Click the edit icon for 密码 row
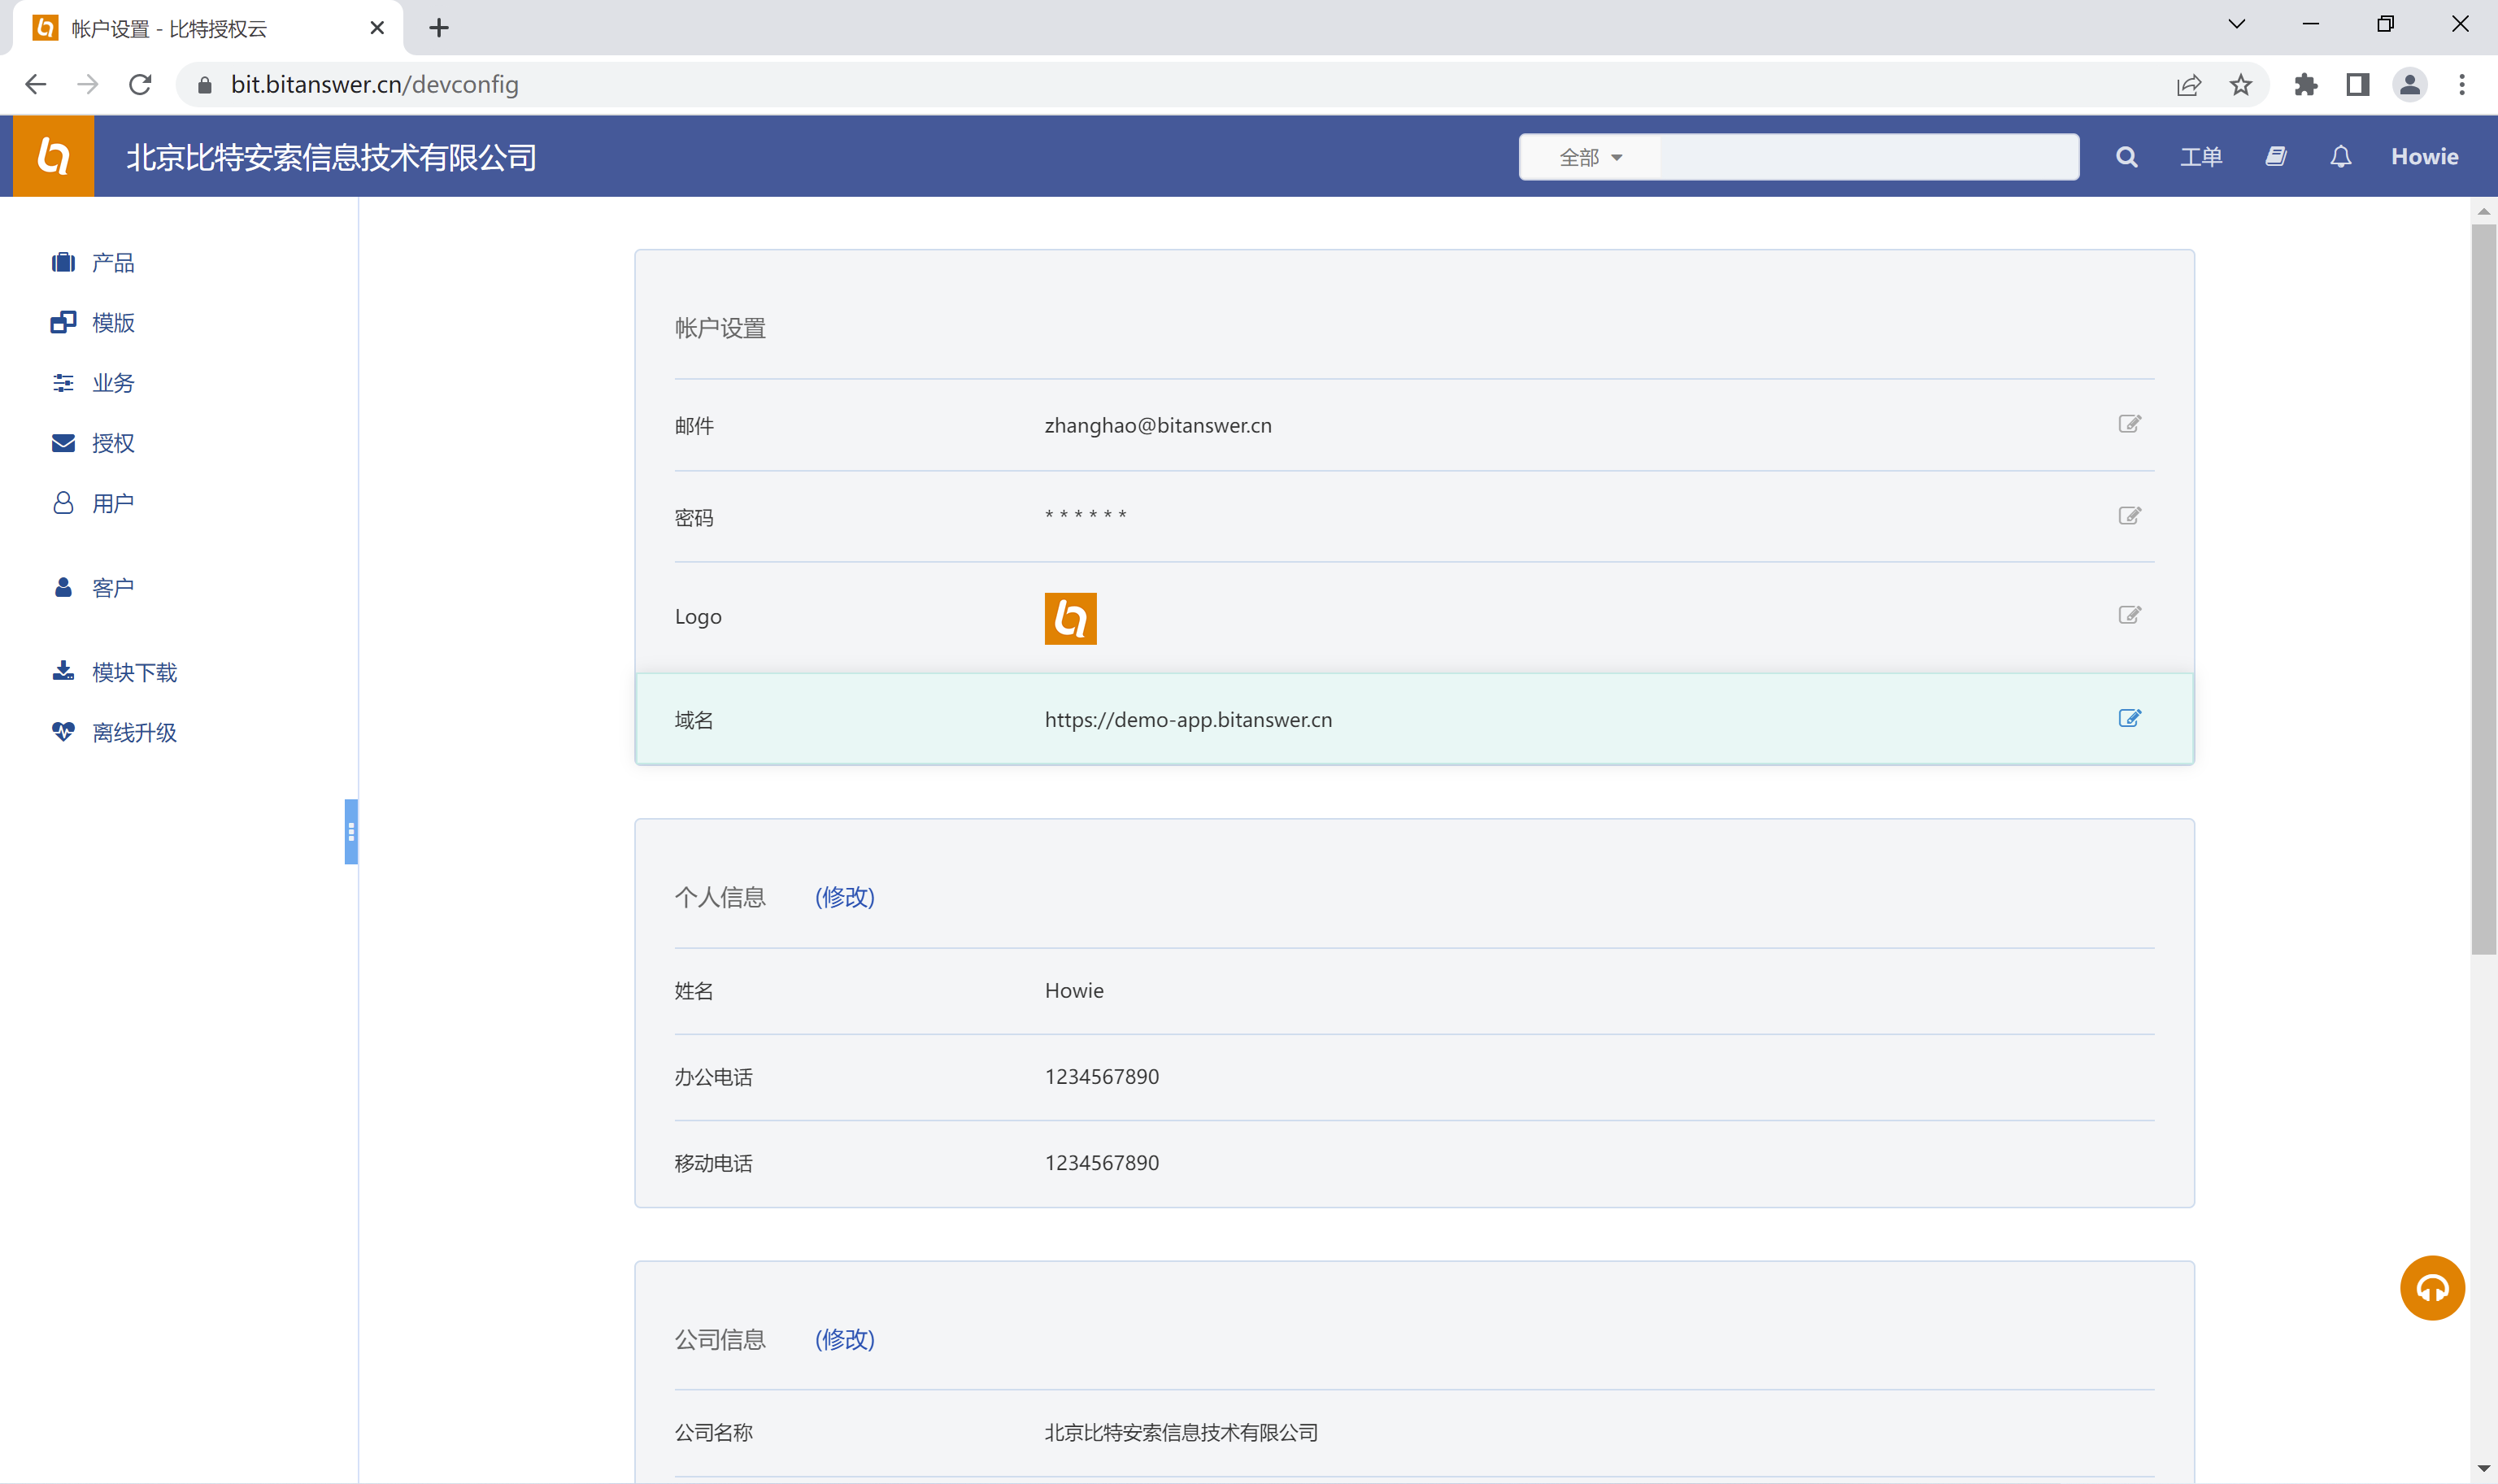This screenshot has width=2498, height=1484. (x=2129, y=516)
